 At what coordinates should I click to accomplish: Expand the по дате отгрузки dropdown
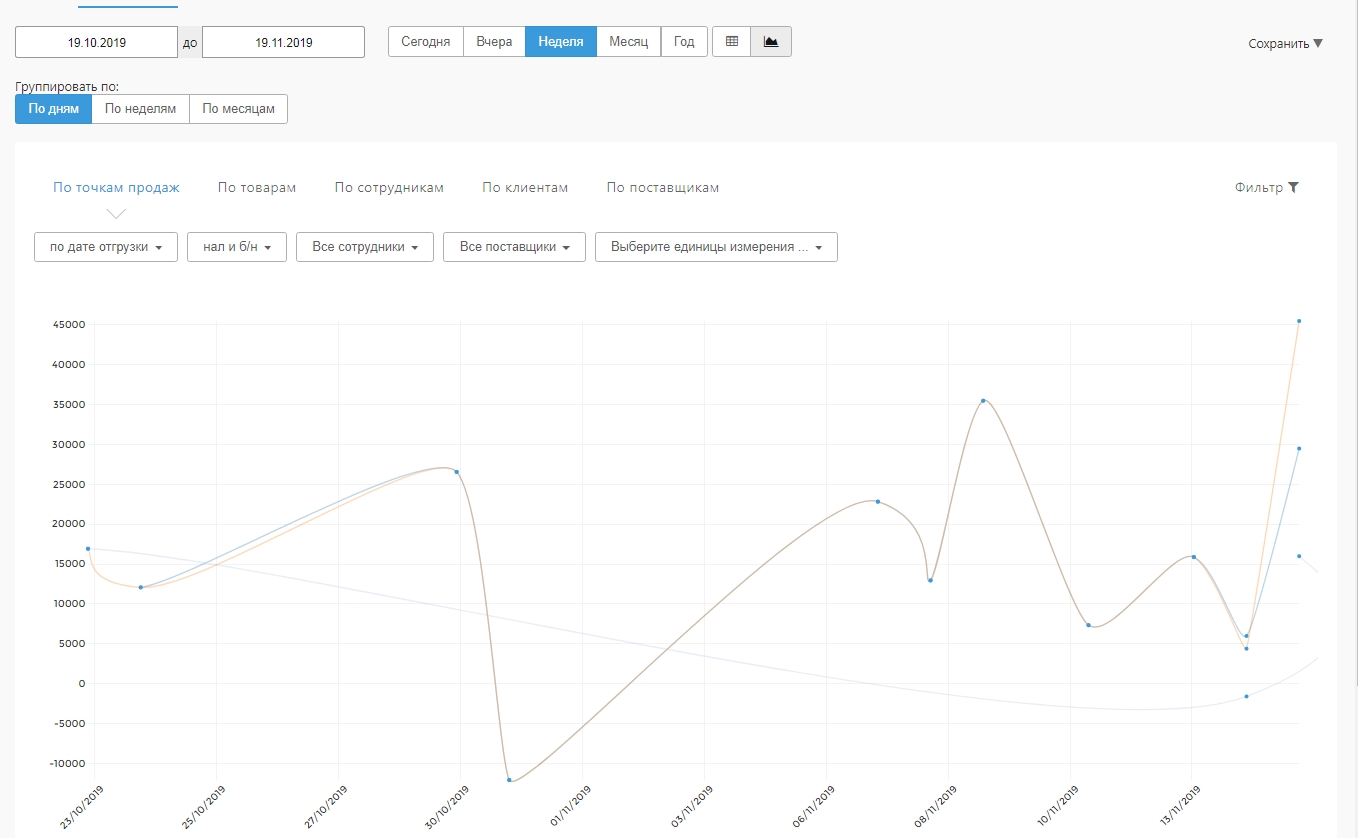[106, 247]
